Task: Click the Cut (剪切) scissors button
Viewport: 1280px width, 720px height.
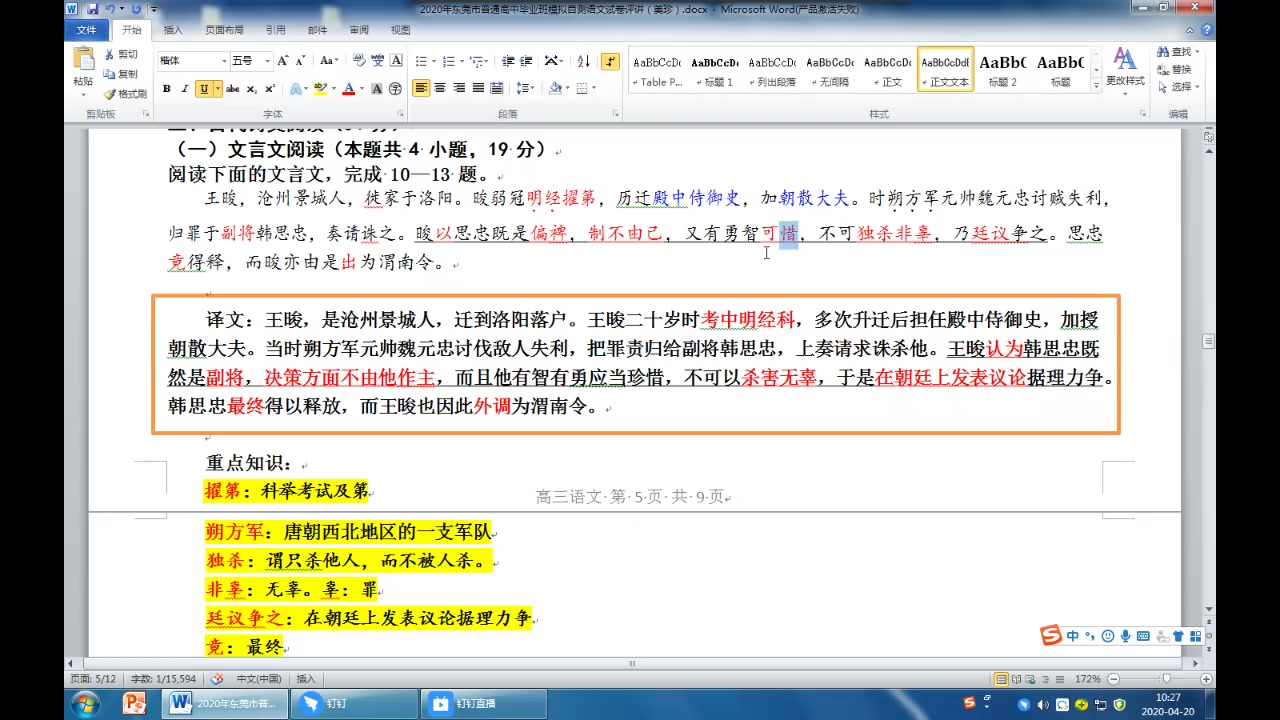Action: point(120,54)
